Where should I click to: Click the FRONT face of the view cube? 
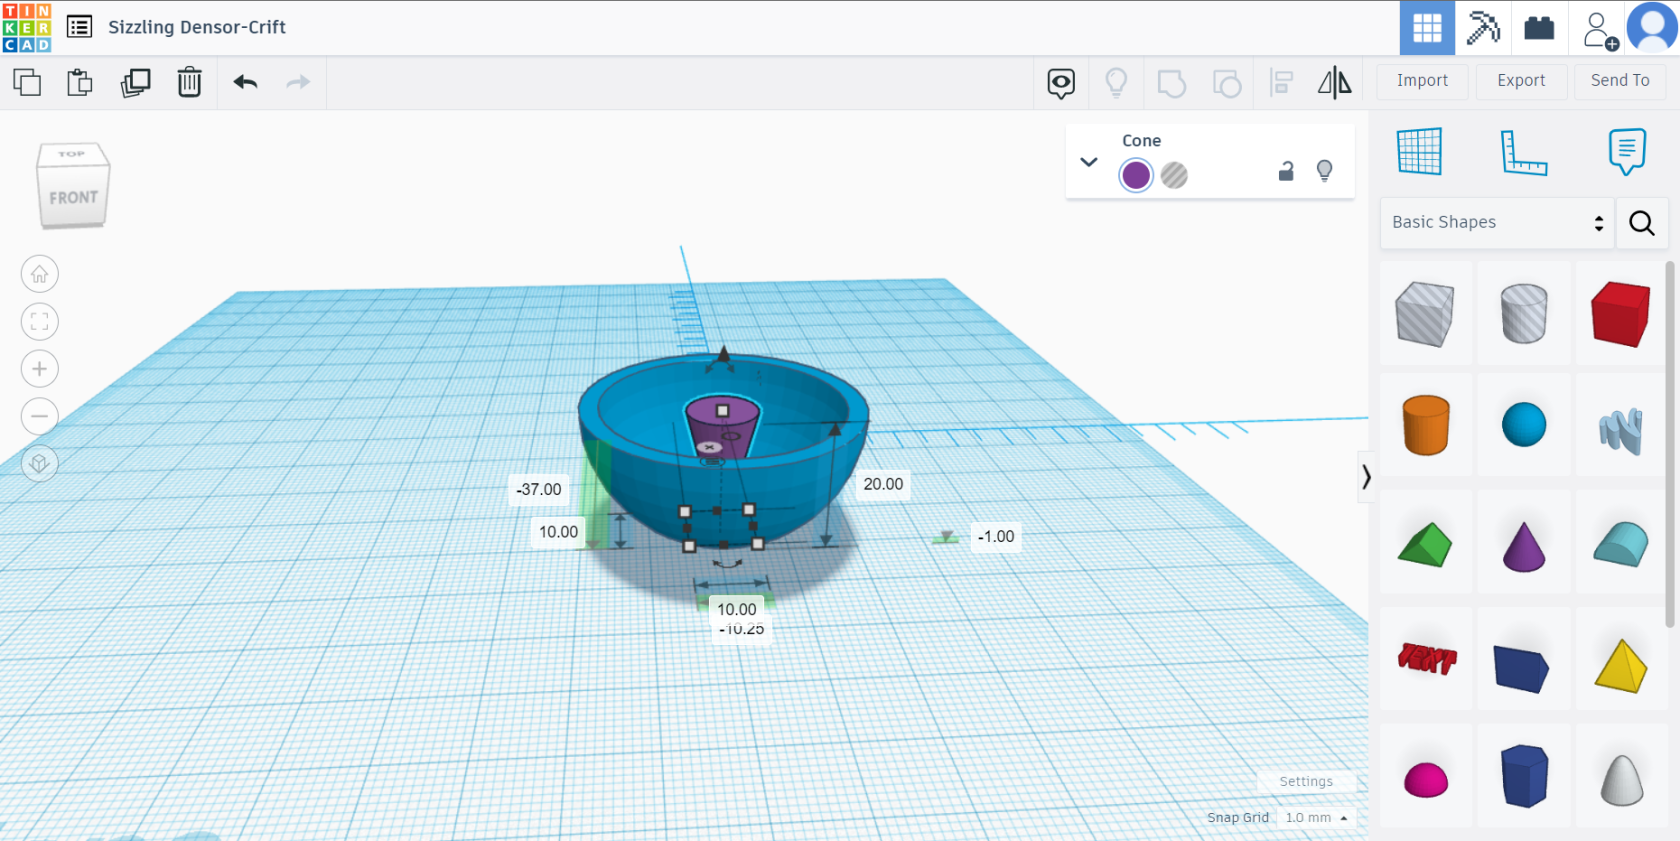pyautogui.click(x=74, y=198)
